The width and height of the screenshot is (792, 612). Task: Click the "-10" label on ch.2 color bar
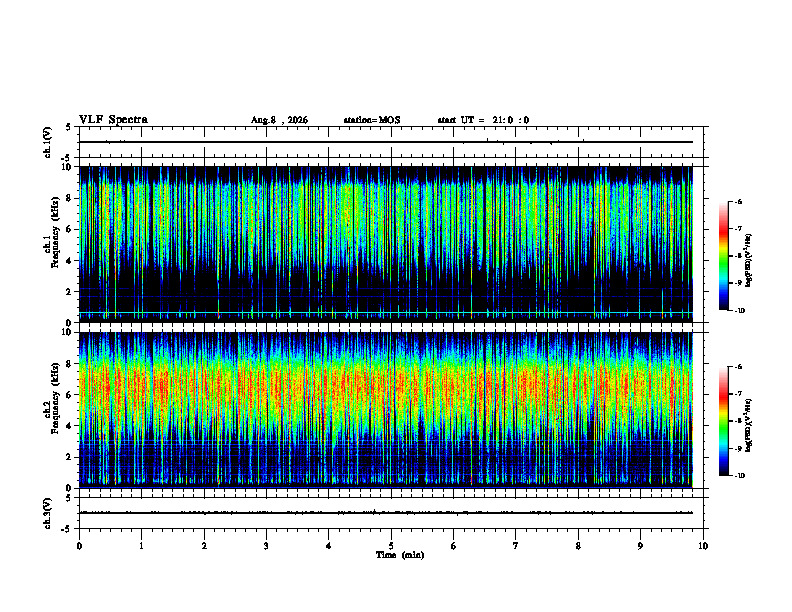click(738, 476)
